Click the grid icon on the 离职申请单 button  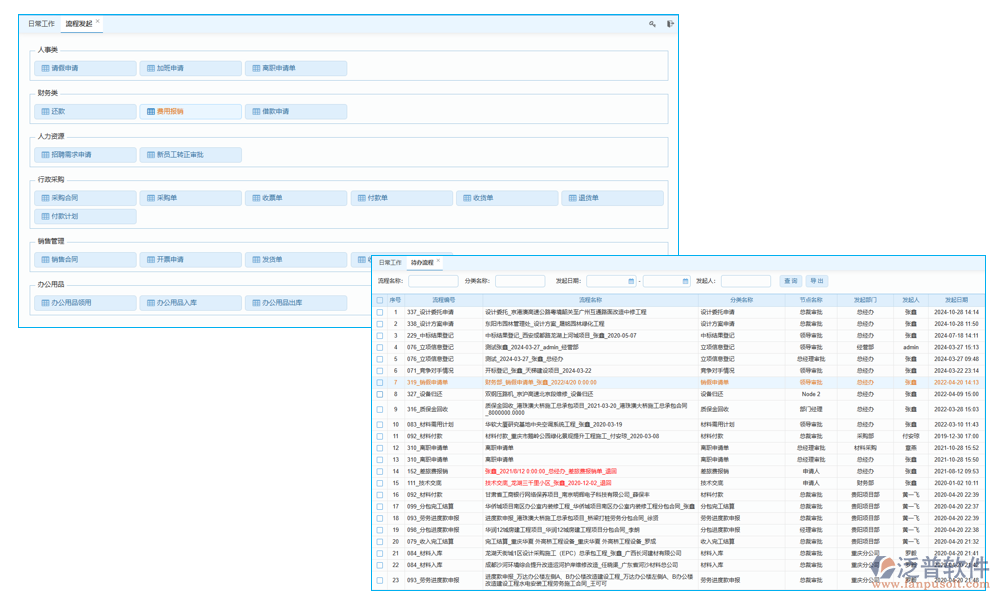pos(256,68)
